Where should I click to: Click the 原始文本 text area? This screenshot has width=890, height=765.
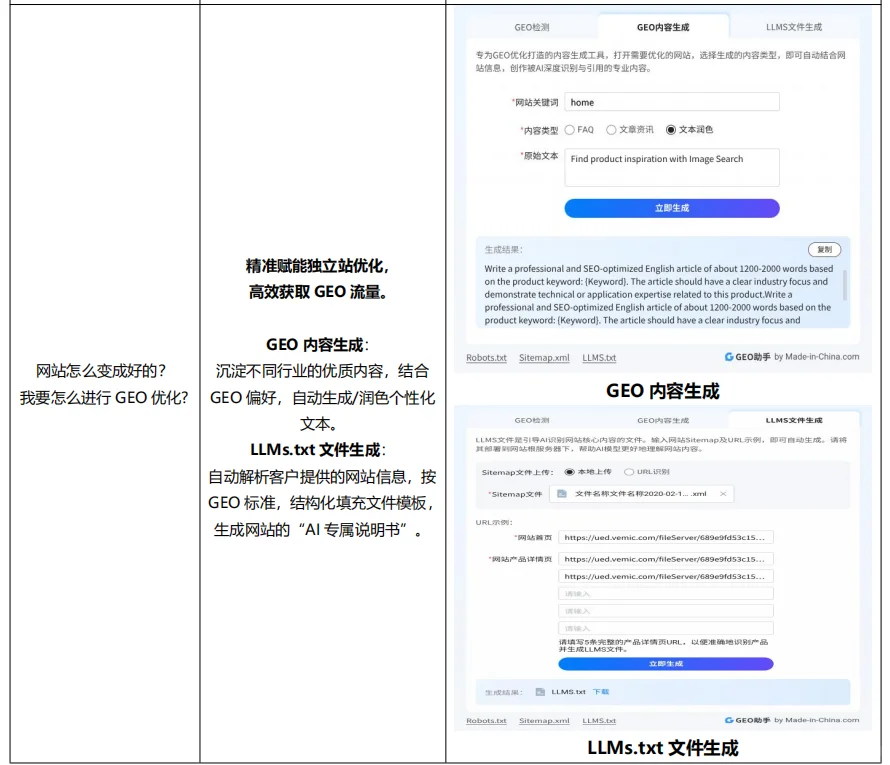pos(671,167)
